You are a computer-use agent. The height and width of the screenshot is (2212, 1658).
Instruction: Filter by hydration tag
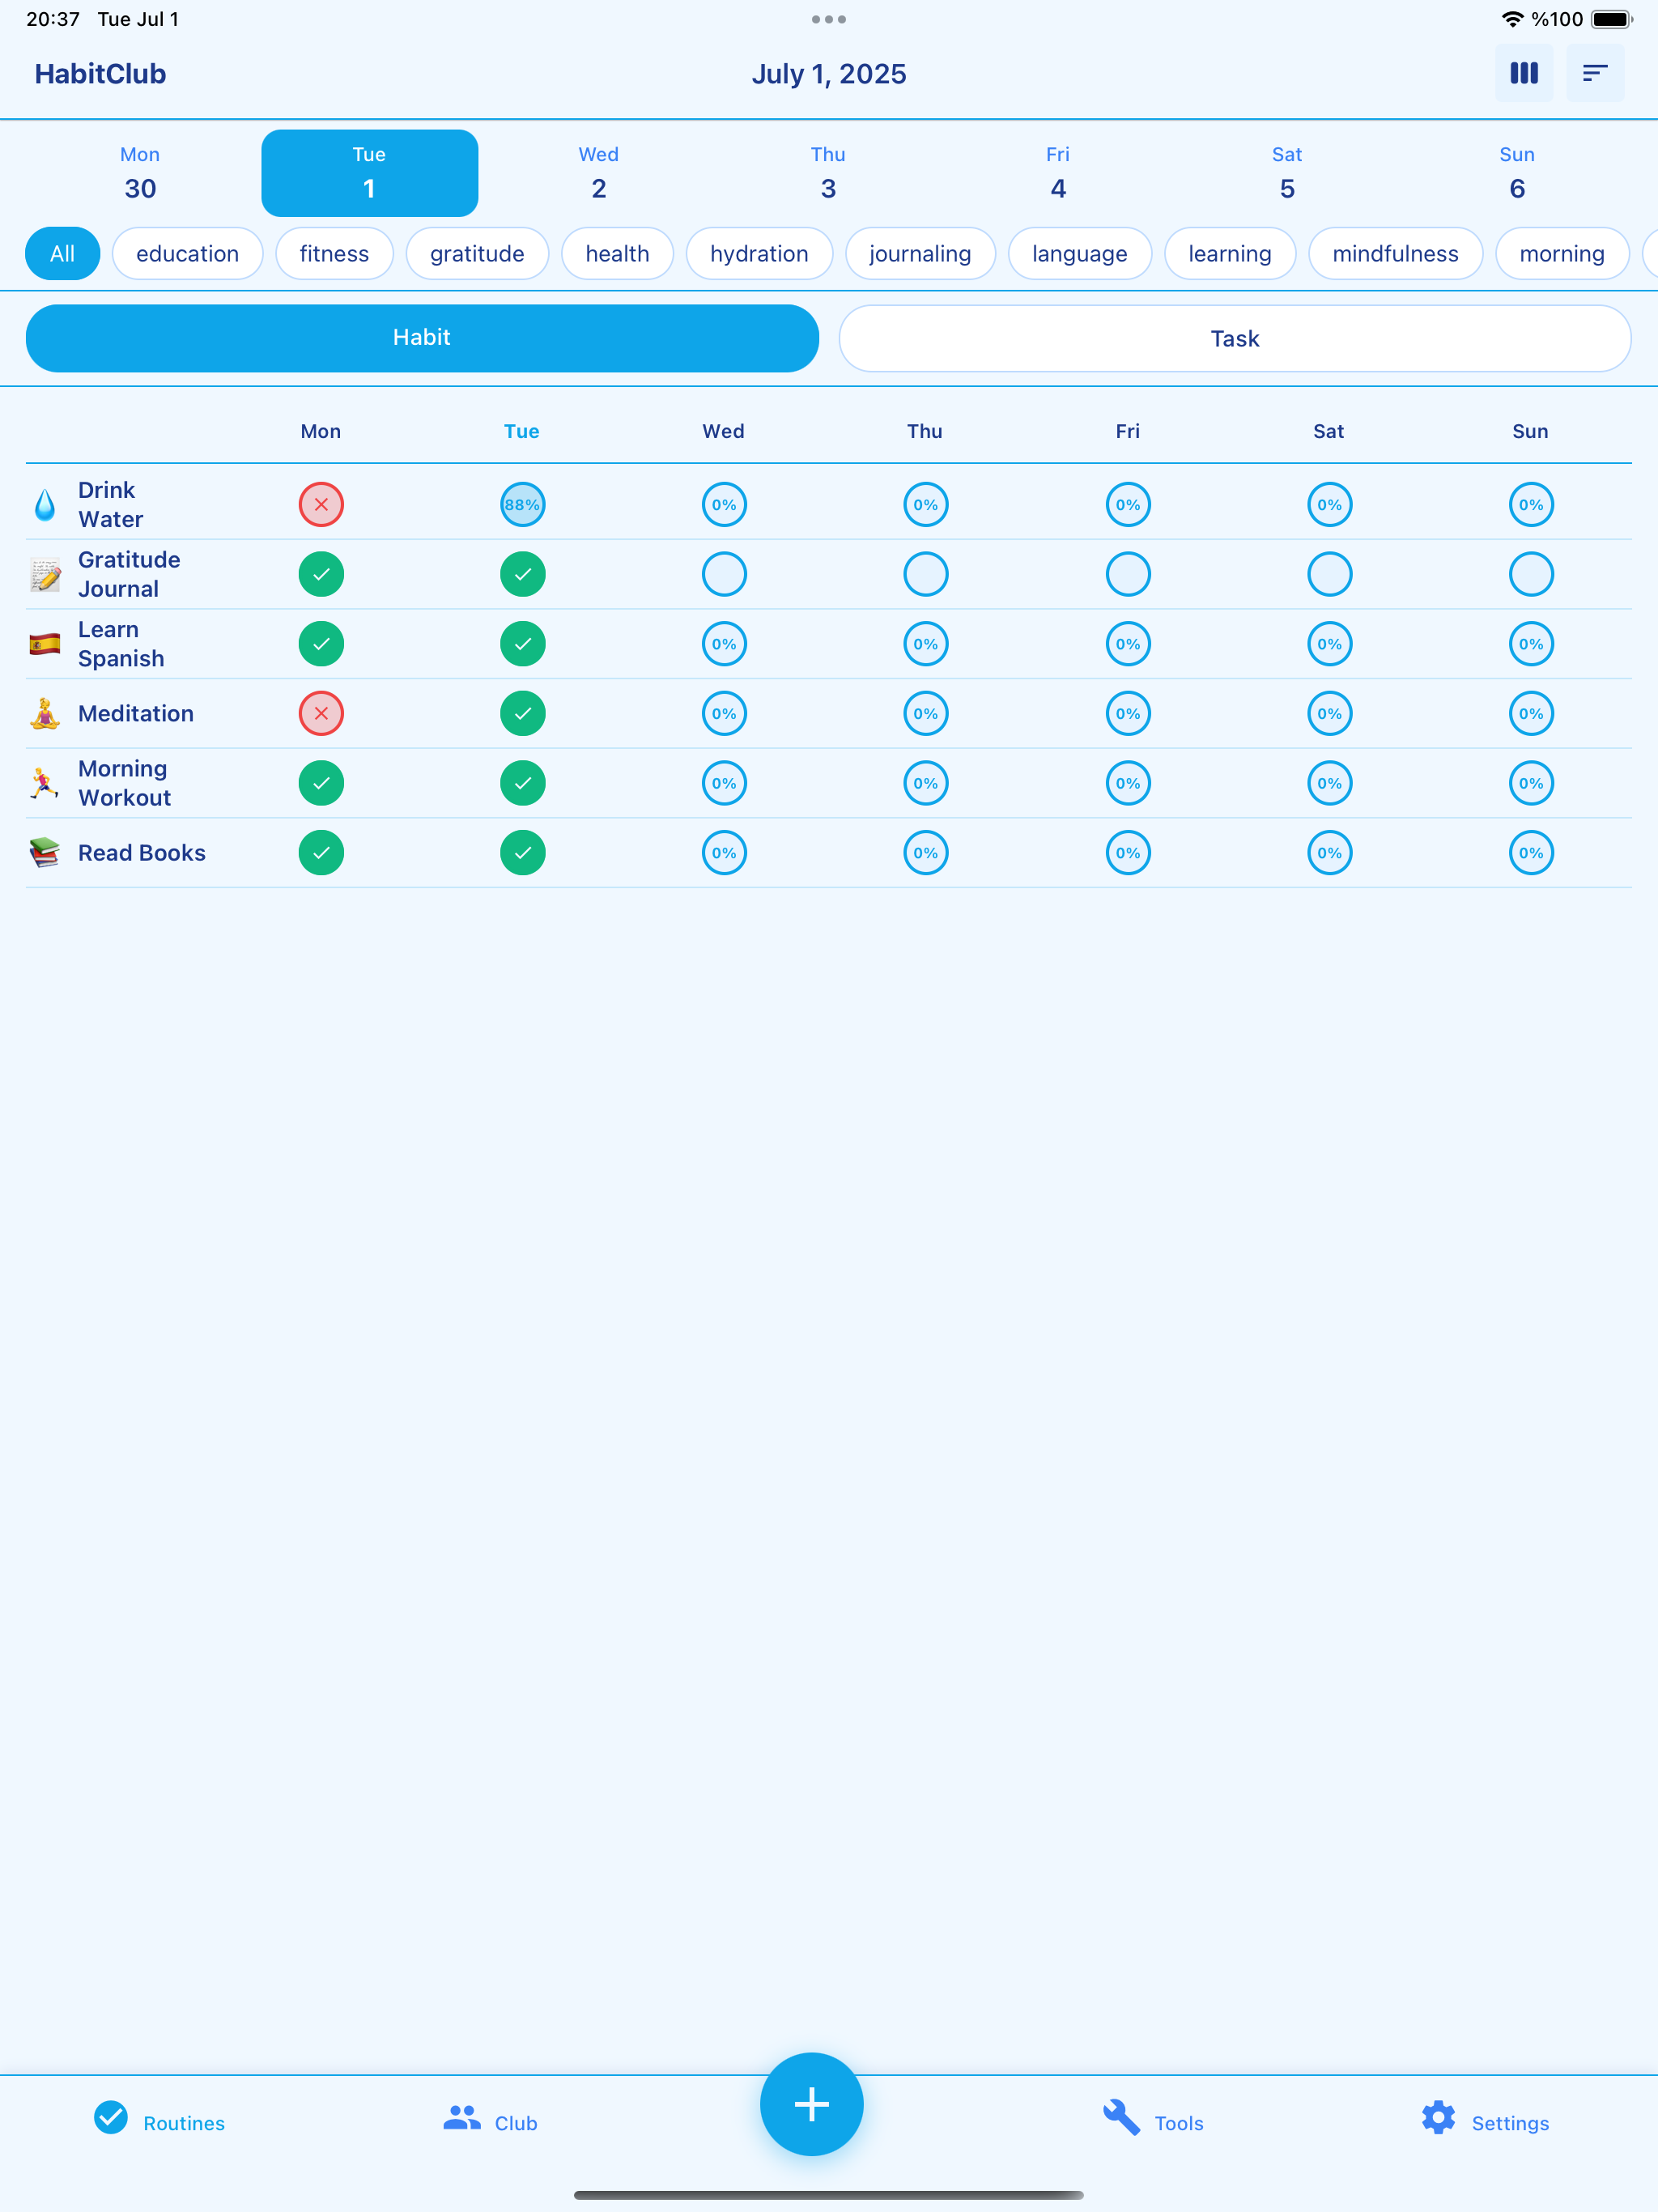coord(759,254)
